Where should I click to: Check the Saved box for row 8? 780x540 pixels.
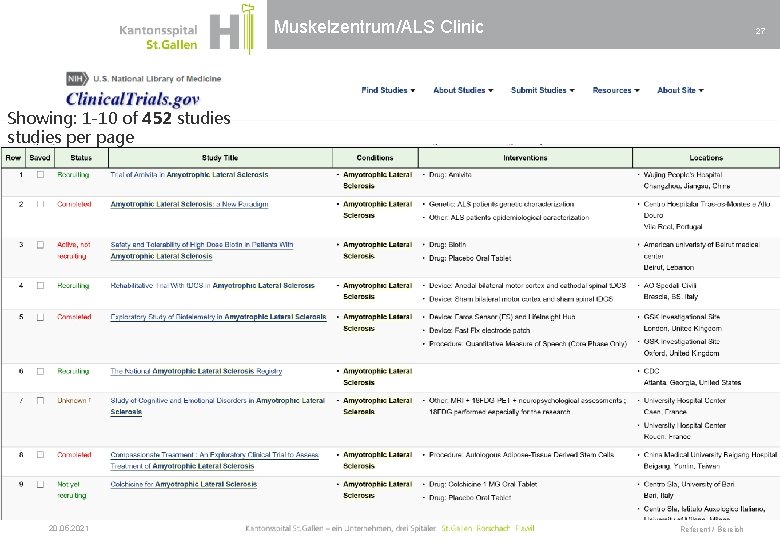pyautogui.click(x=40, y=455)
